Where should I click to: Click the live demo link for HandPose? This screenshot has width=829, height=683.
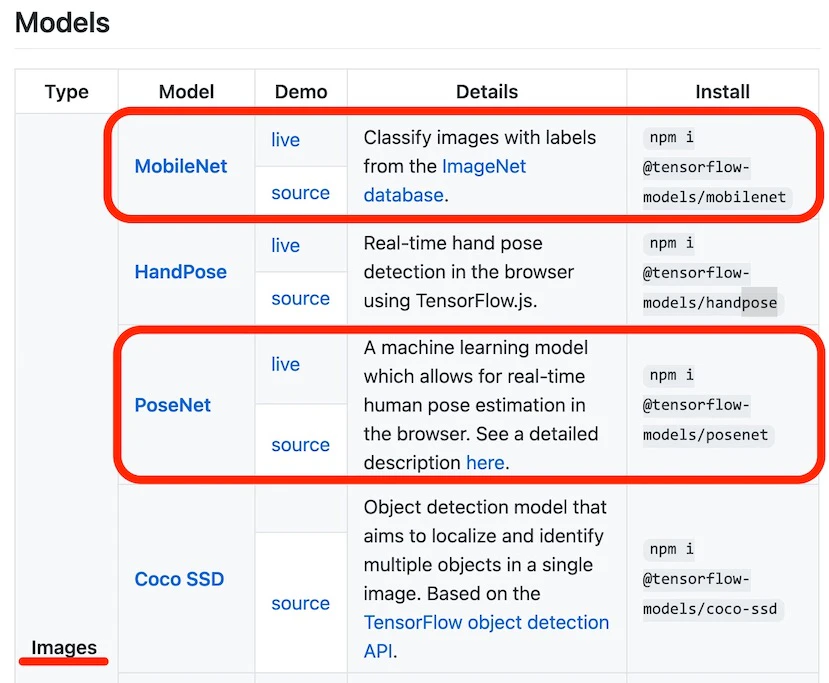click(x=285, y=245)
